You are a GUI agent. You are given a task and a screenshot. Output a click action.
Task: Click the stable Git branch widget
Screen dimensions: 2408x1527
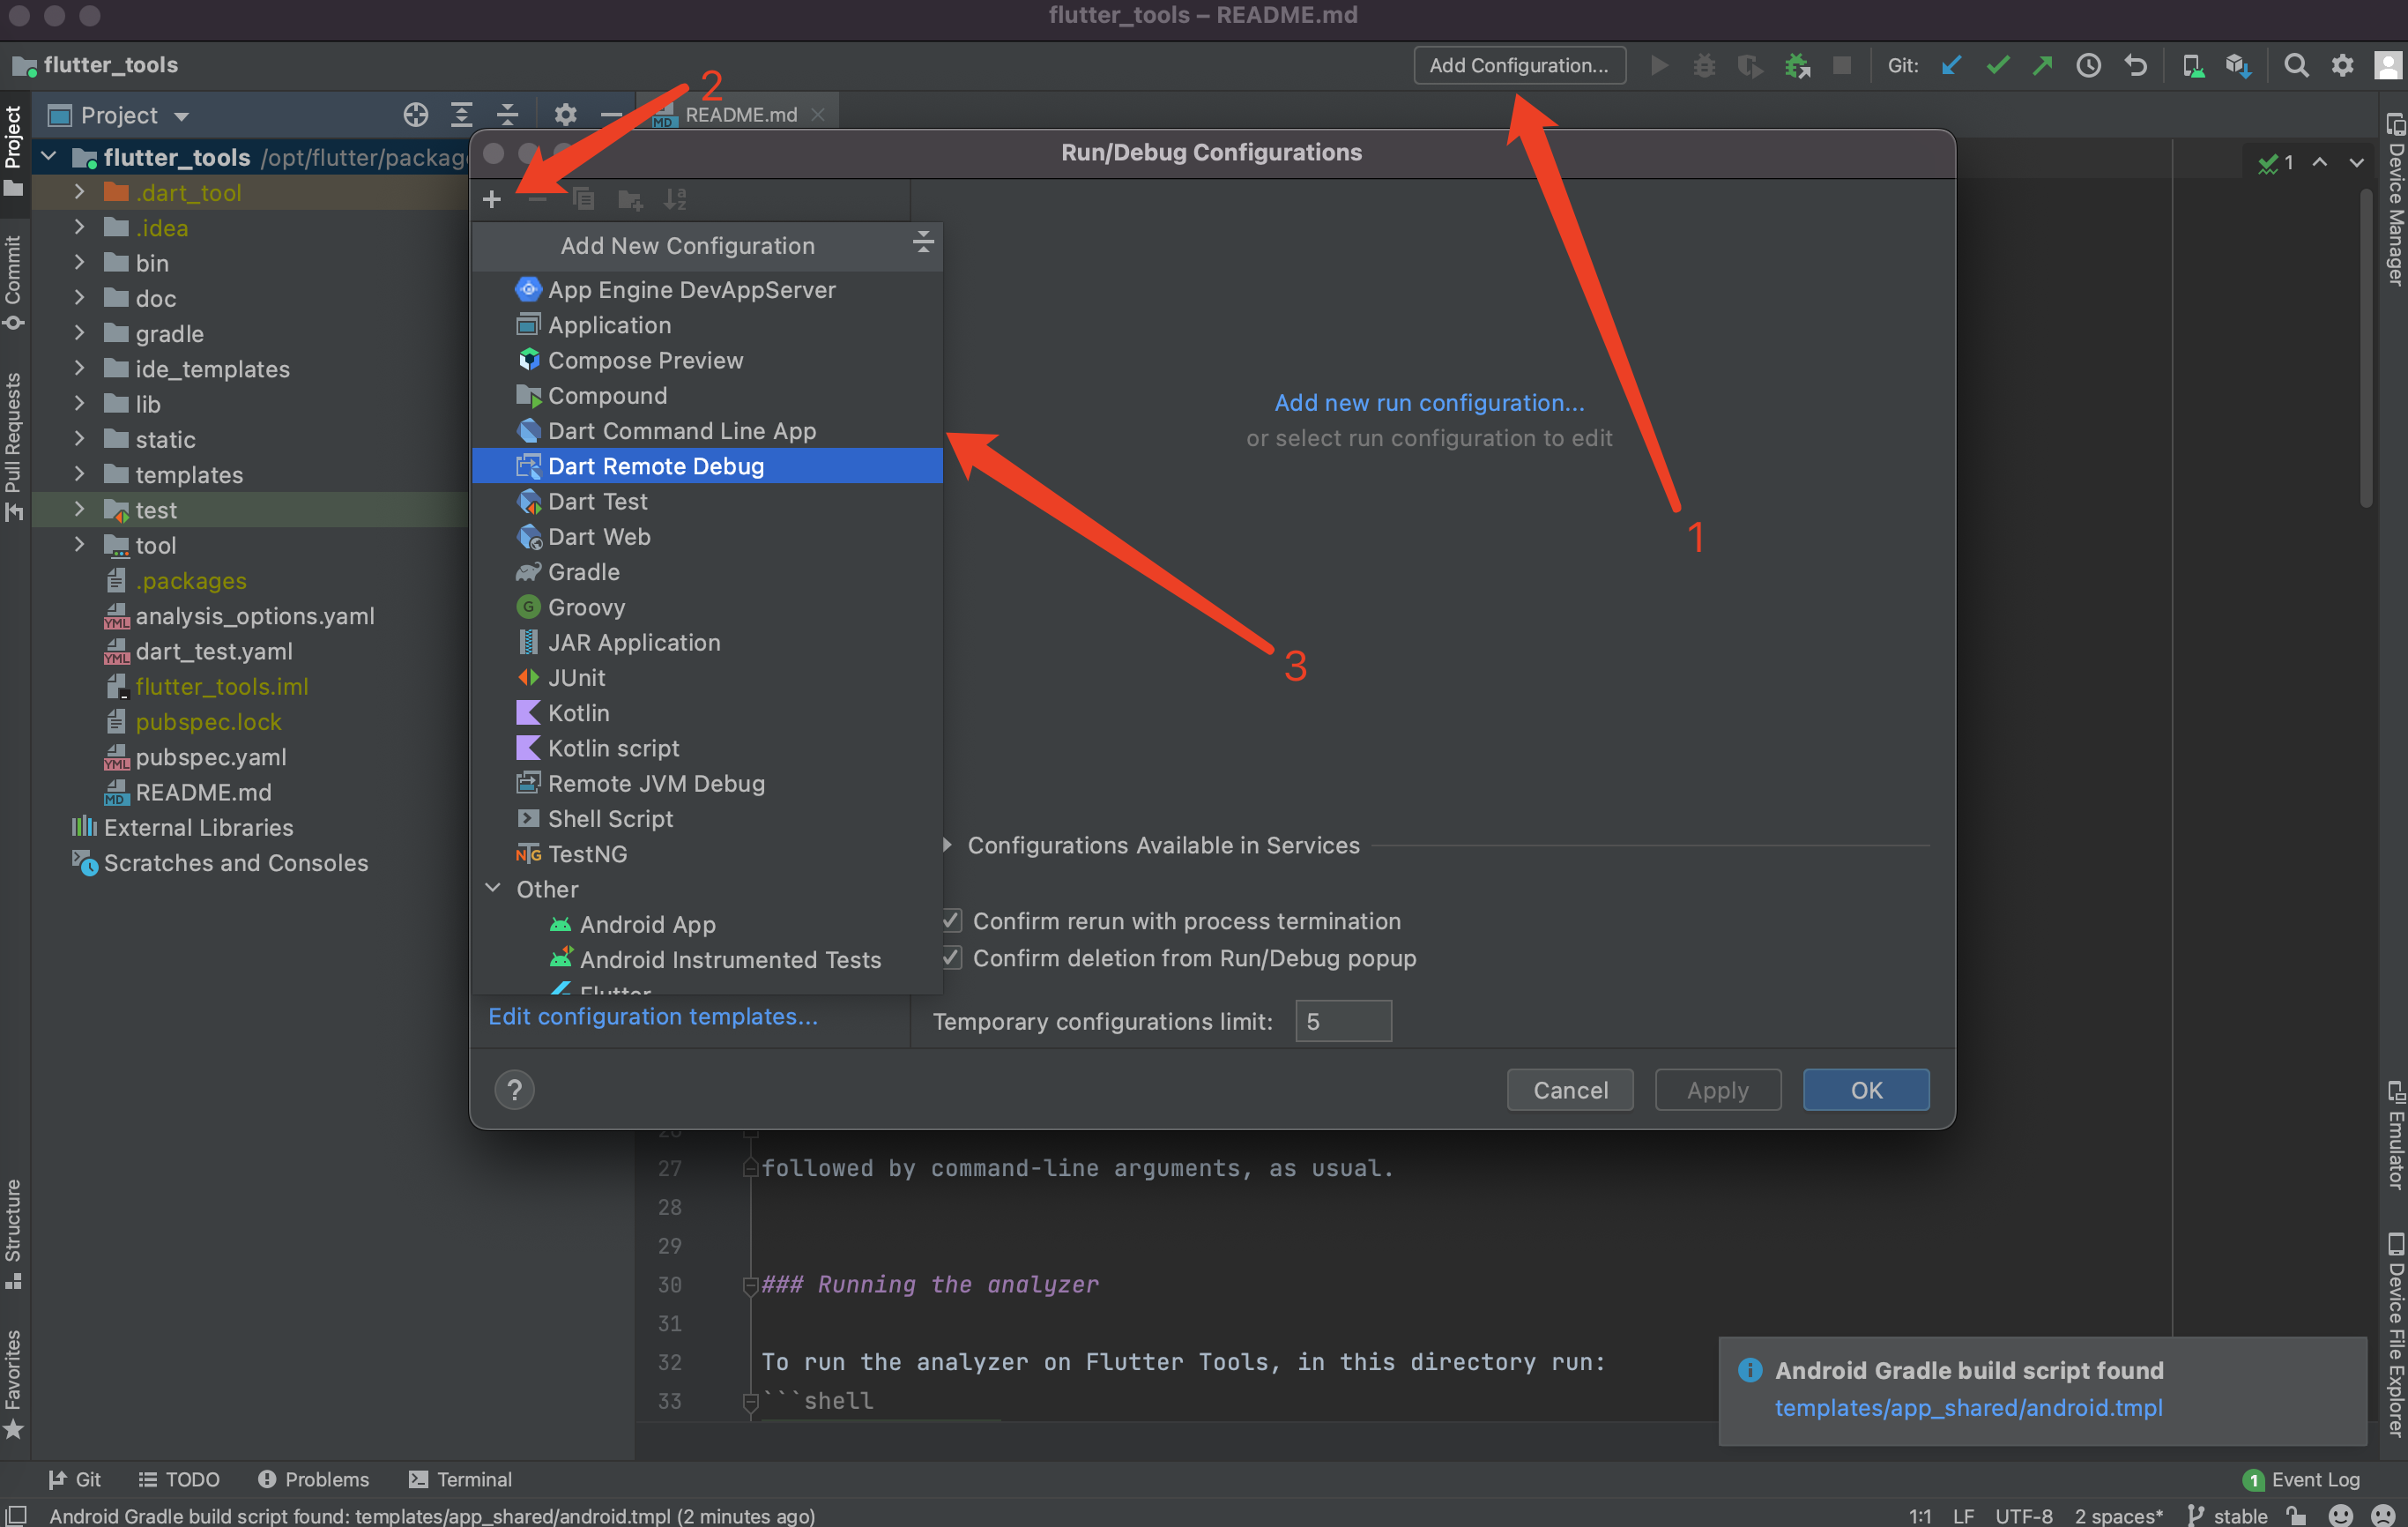(x=2228, y=1516)
